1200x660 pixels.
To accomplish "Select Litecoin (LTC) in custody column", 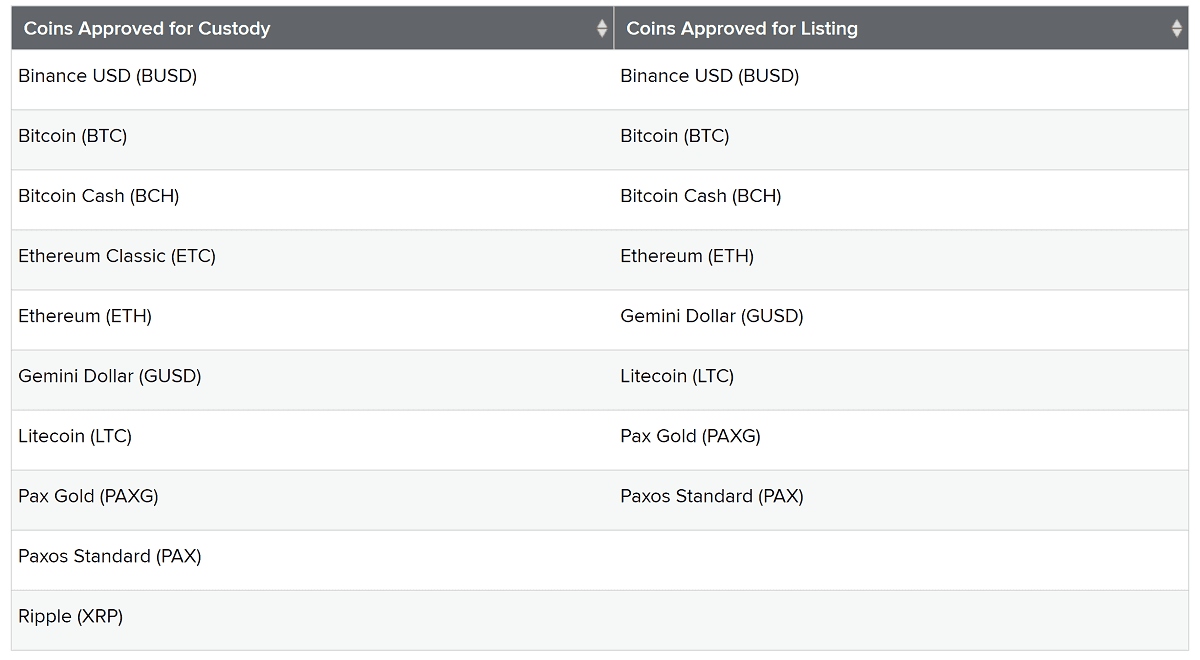I will coord(75,436).
